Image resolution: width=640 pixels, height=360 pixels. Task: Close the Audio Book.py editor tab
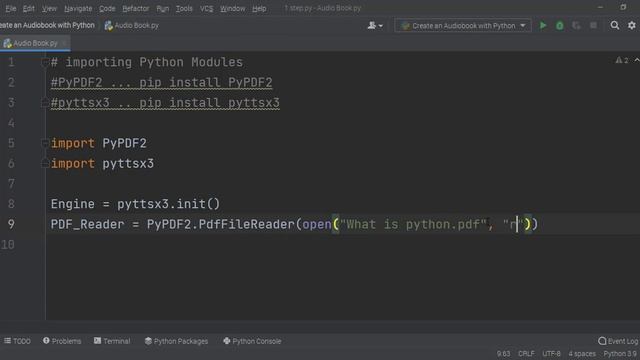coord(64,43)
